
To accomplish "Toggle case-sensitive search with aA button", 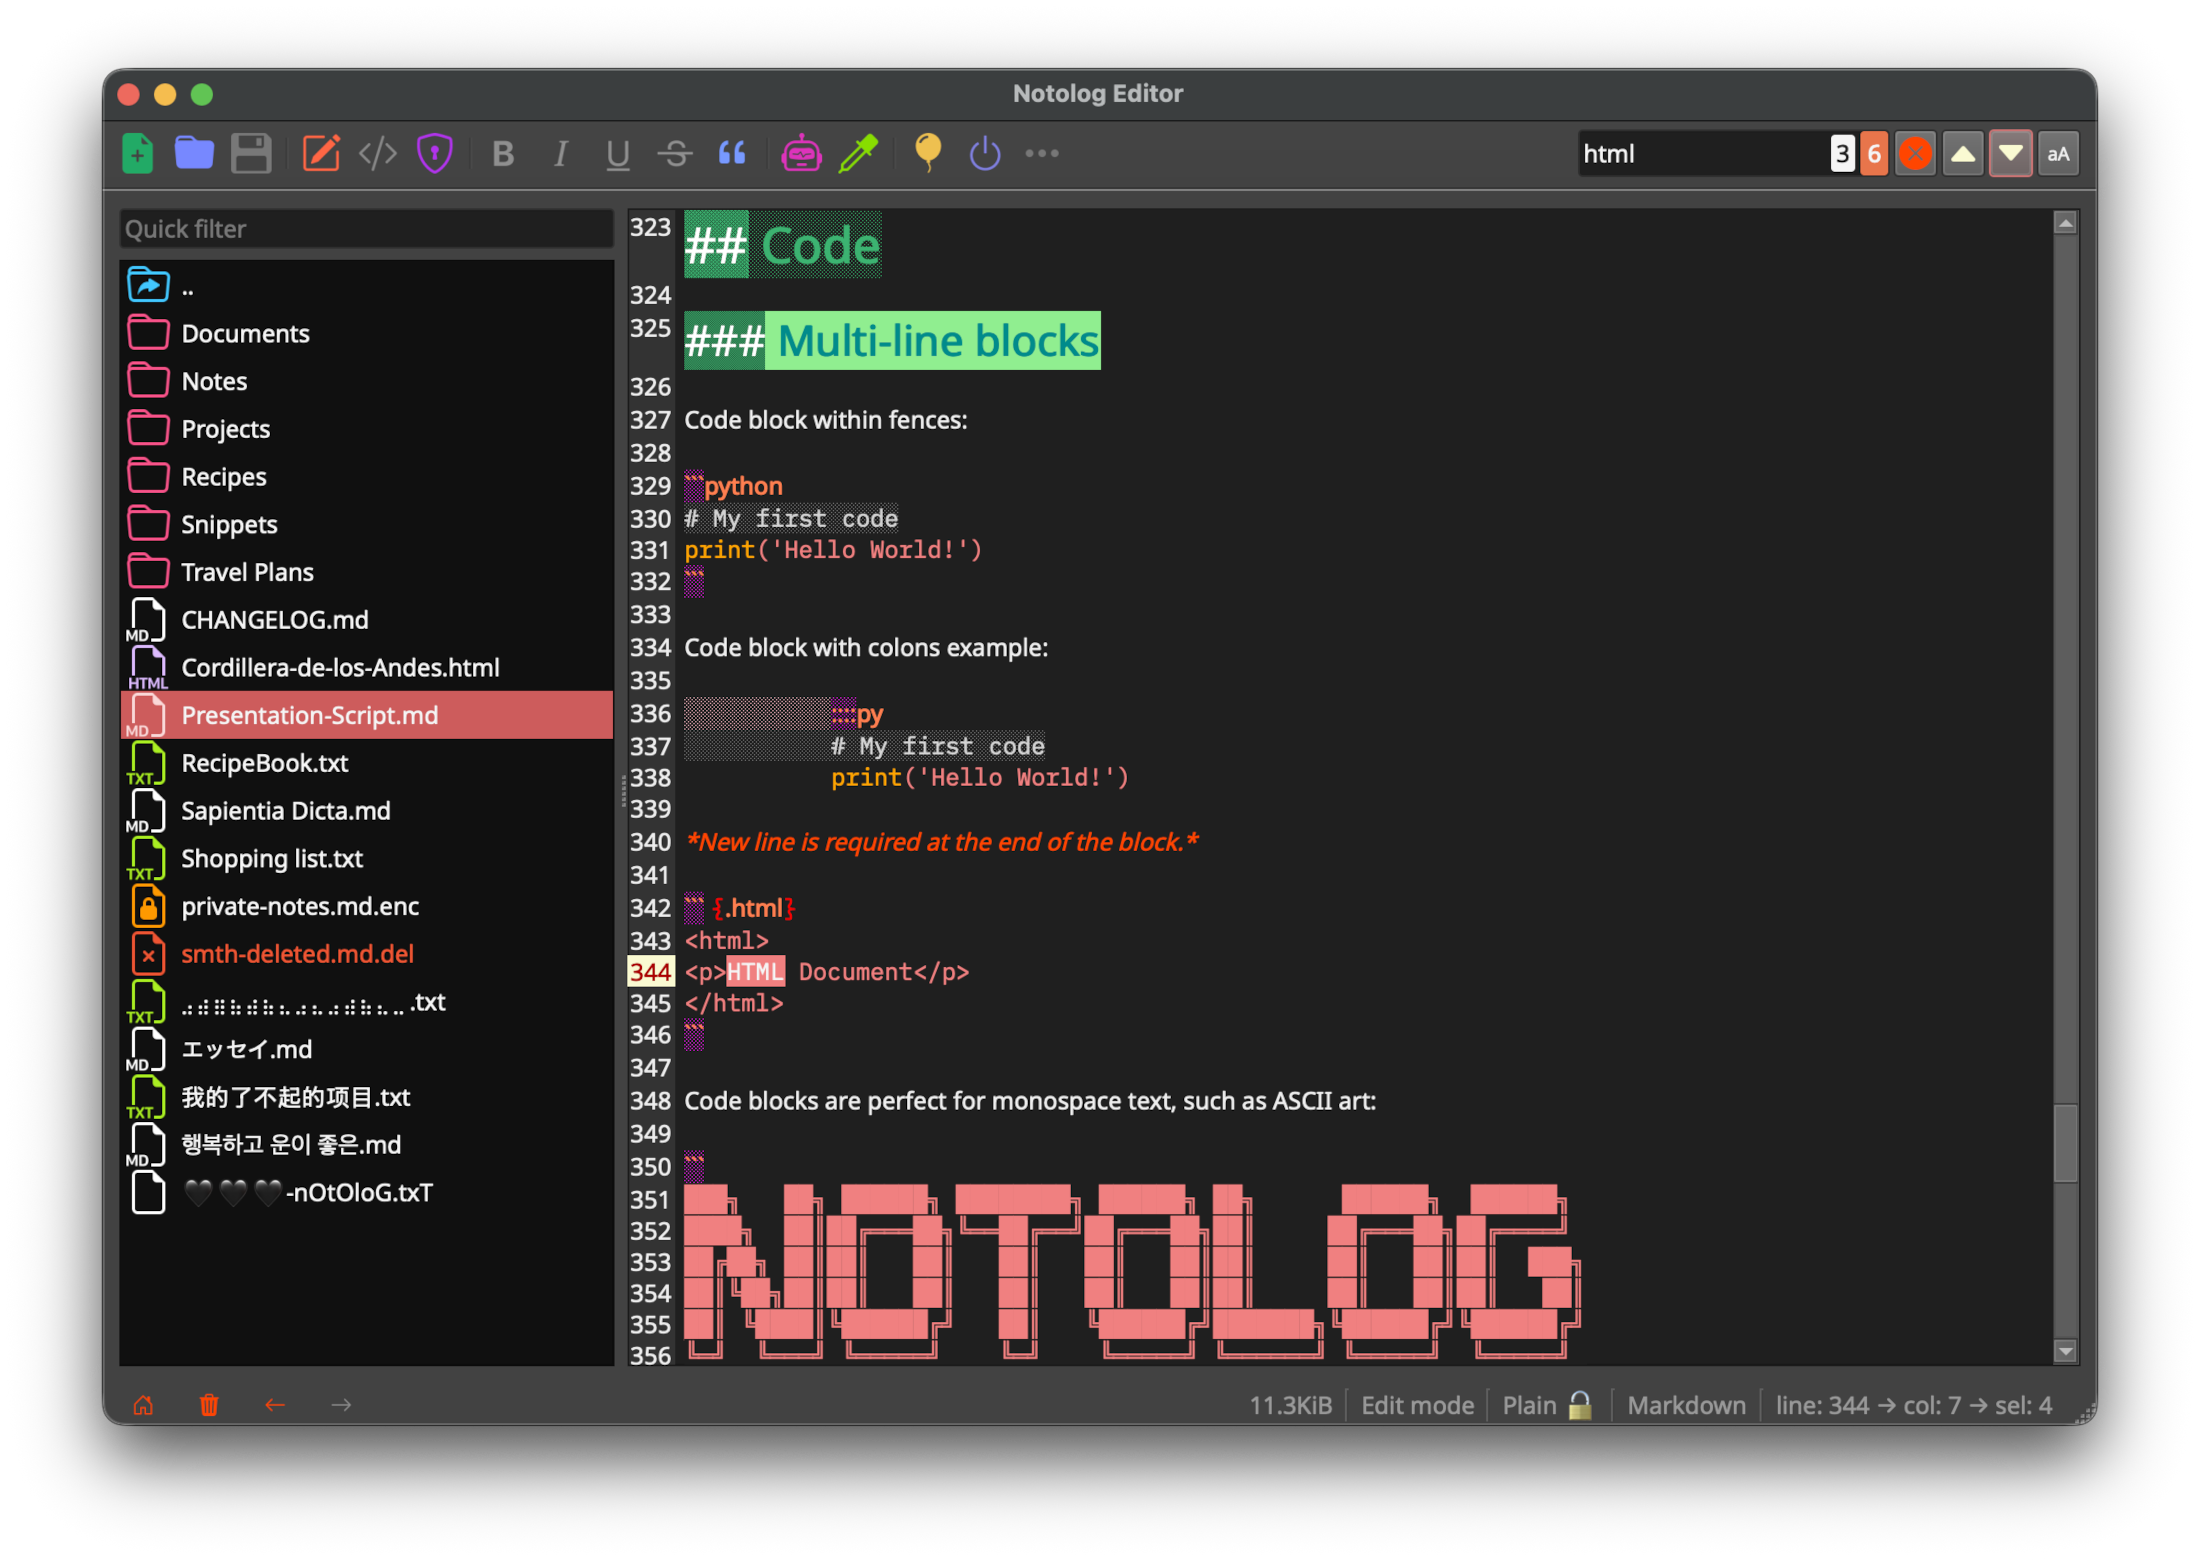I will 2057,153.
